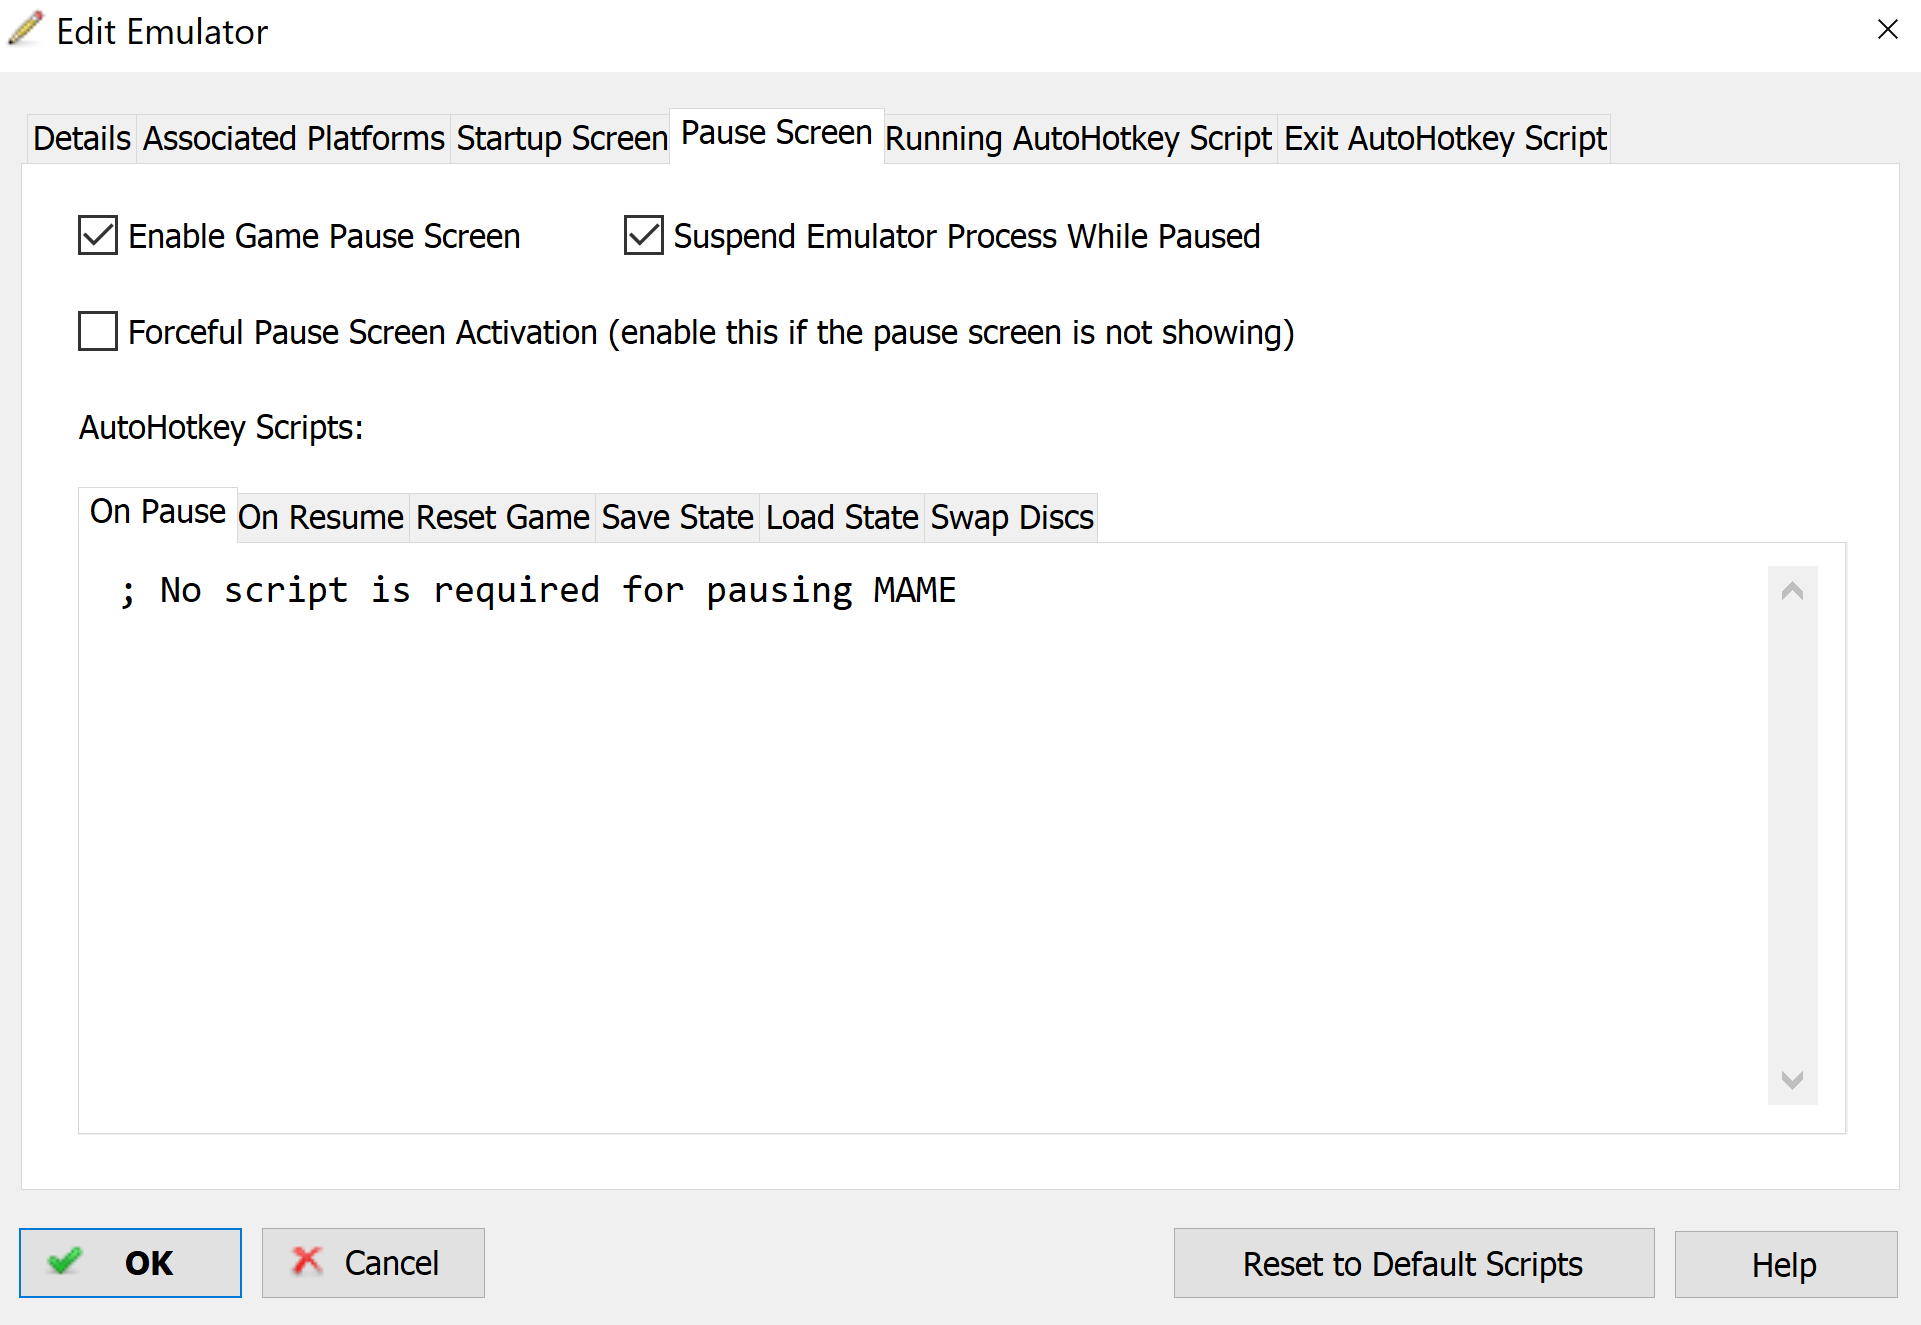Select the Exit AutoHotkey Script tab
The height and width of the screenshot is (1325, 1921).
(x=1445, y=138)
